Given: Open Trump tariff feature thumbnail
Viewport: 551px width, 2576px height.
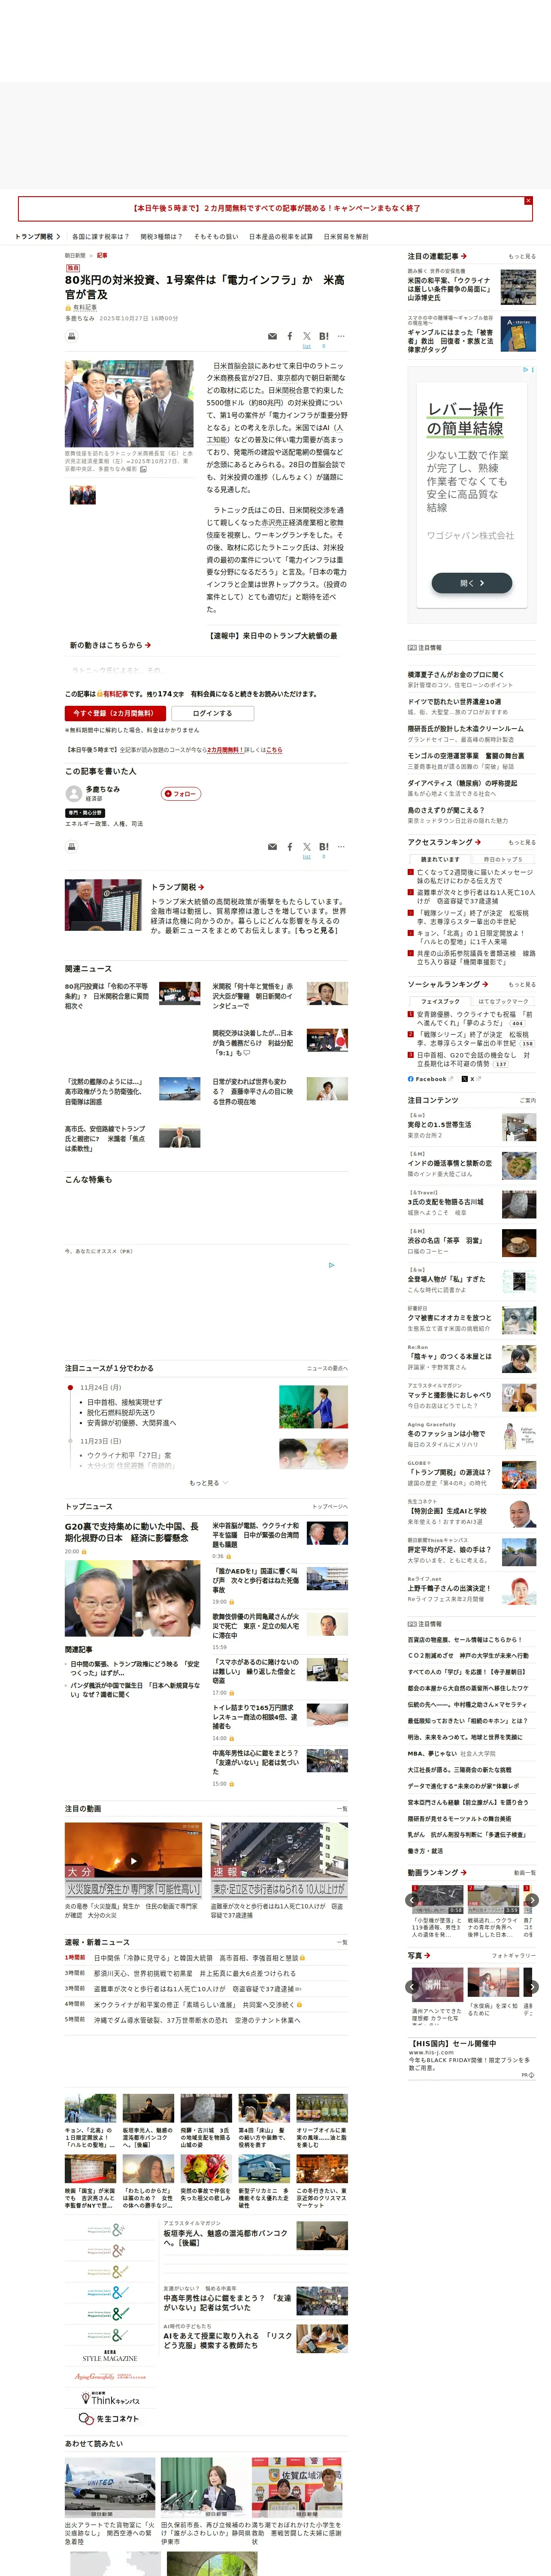Looking at the screenshot, I should click(103, 905).
